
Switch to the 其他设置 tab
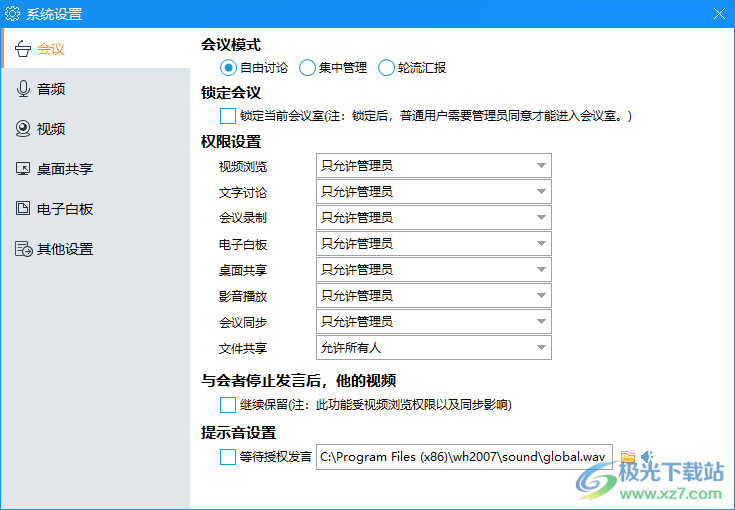[x=96, y=249]
